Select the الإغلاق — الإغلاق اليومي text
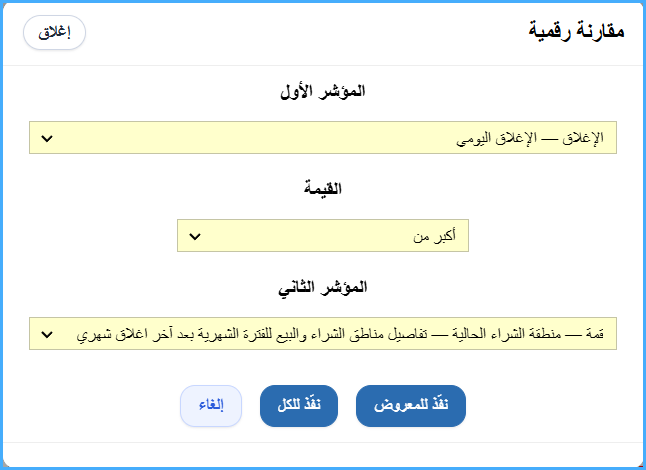This screenshot has height=470, width=646. coord(530,138)
